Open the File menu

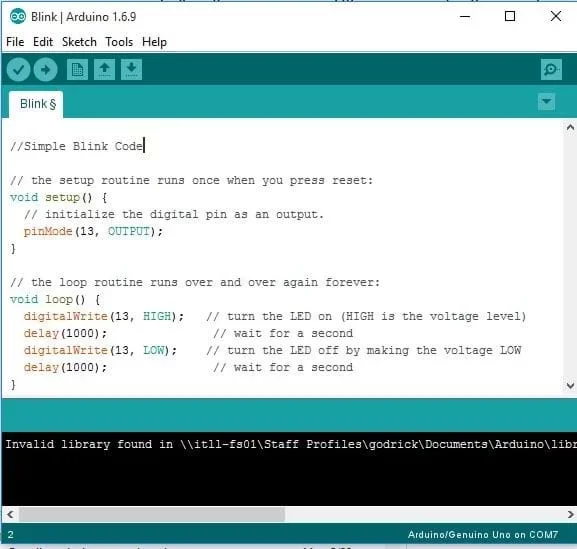[x=15, y=42]
